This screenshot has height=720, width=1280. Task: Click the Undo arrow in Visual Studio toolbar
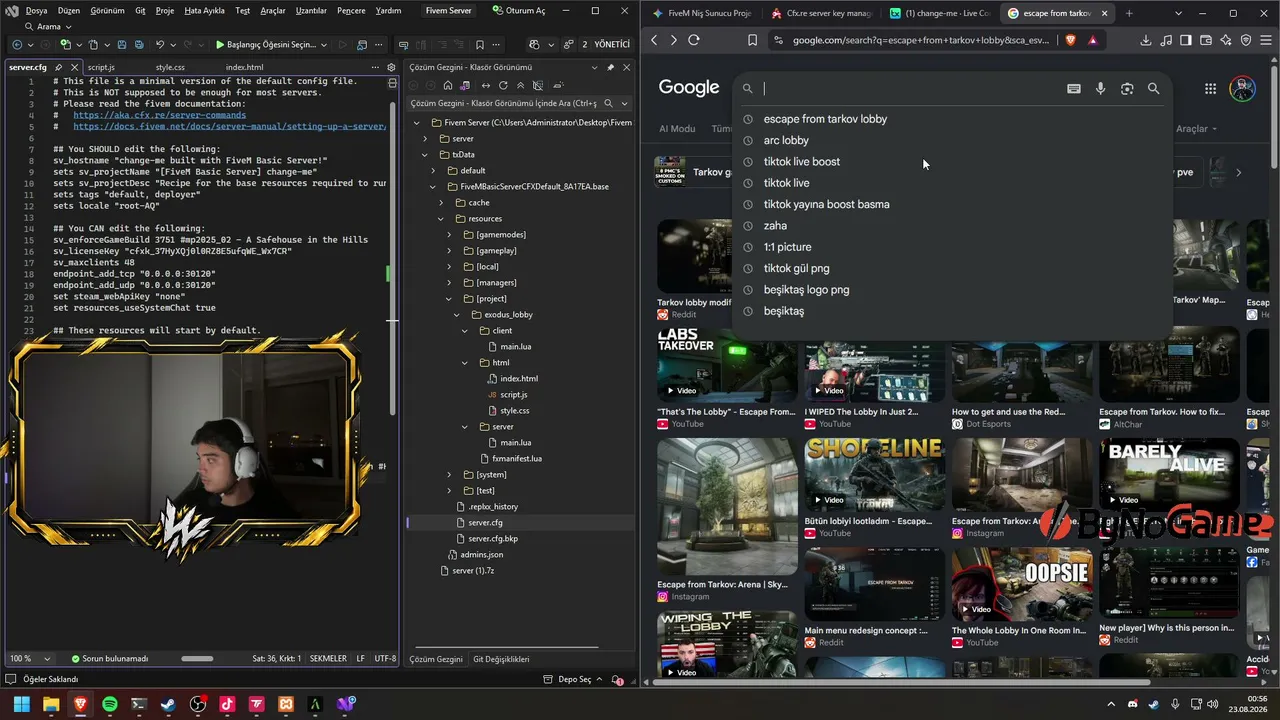point(160,45)
